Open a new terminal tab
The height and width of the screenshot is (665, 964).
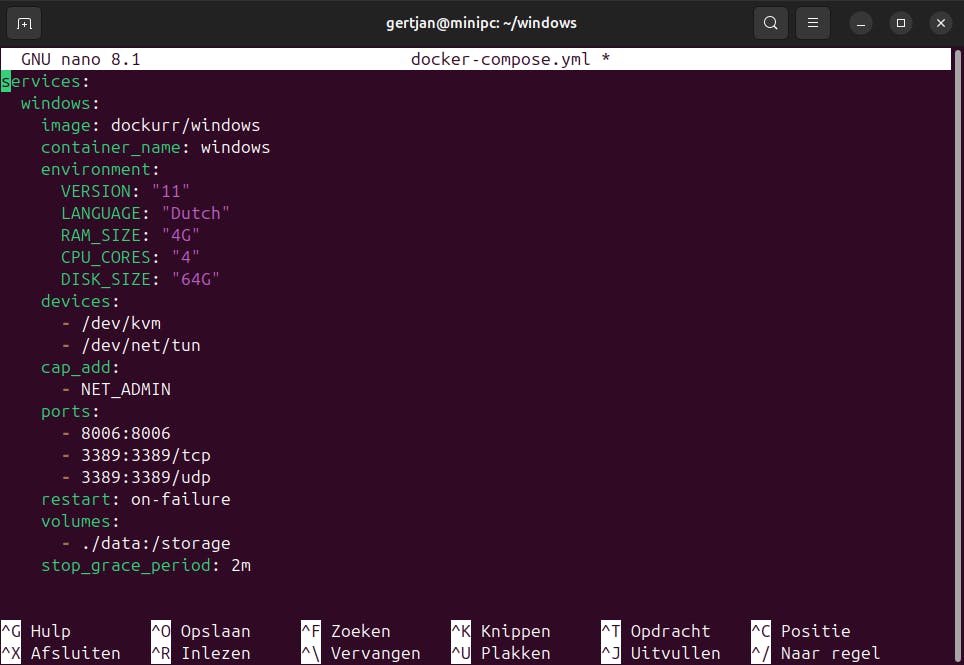pyautogui.click(x=24, y=23)
